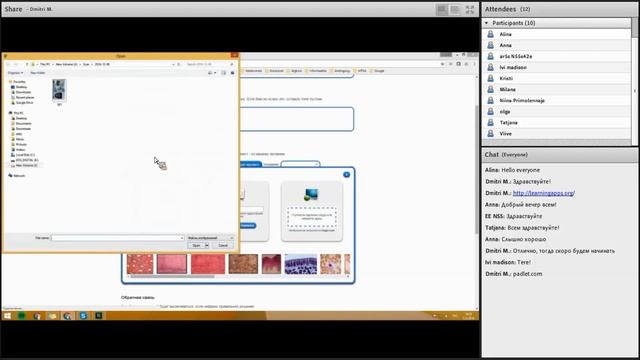
Task: Open Skype from the taskbar
Action: [83, 316]
